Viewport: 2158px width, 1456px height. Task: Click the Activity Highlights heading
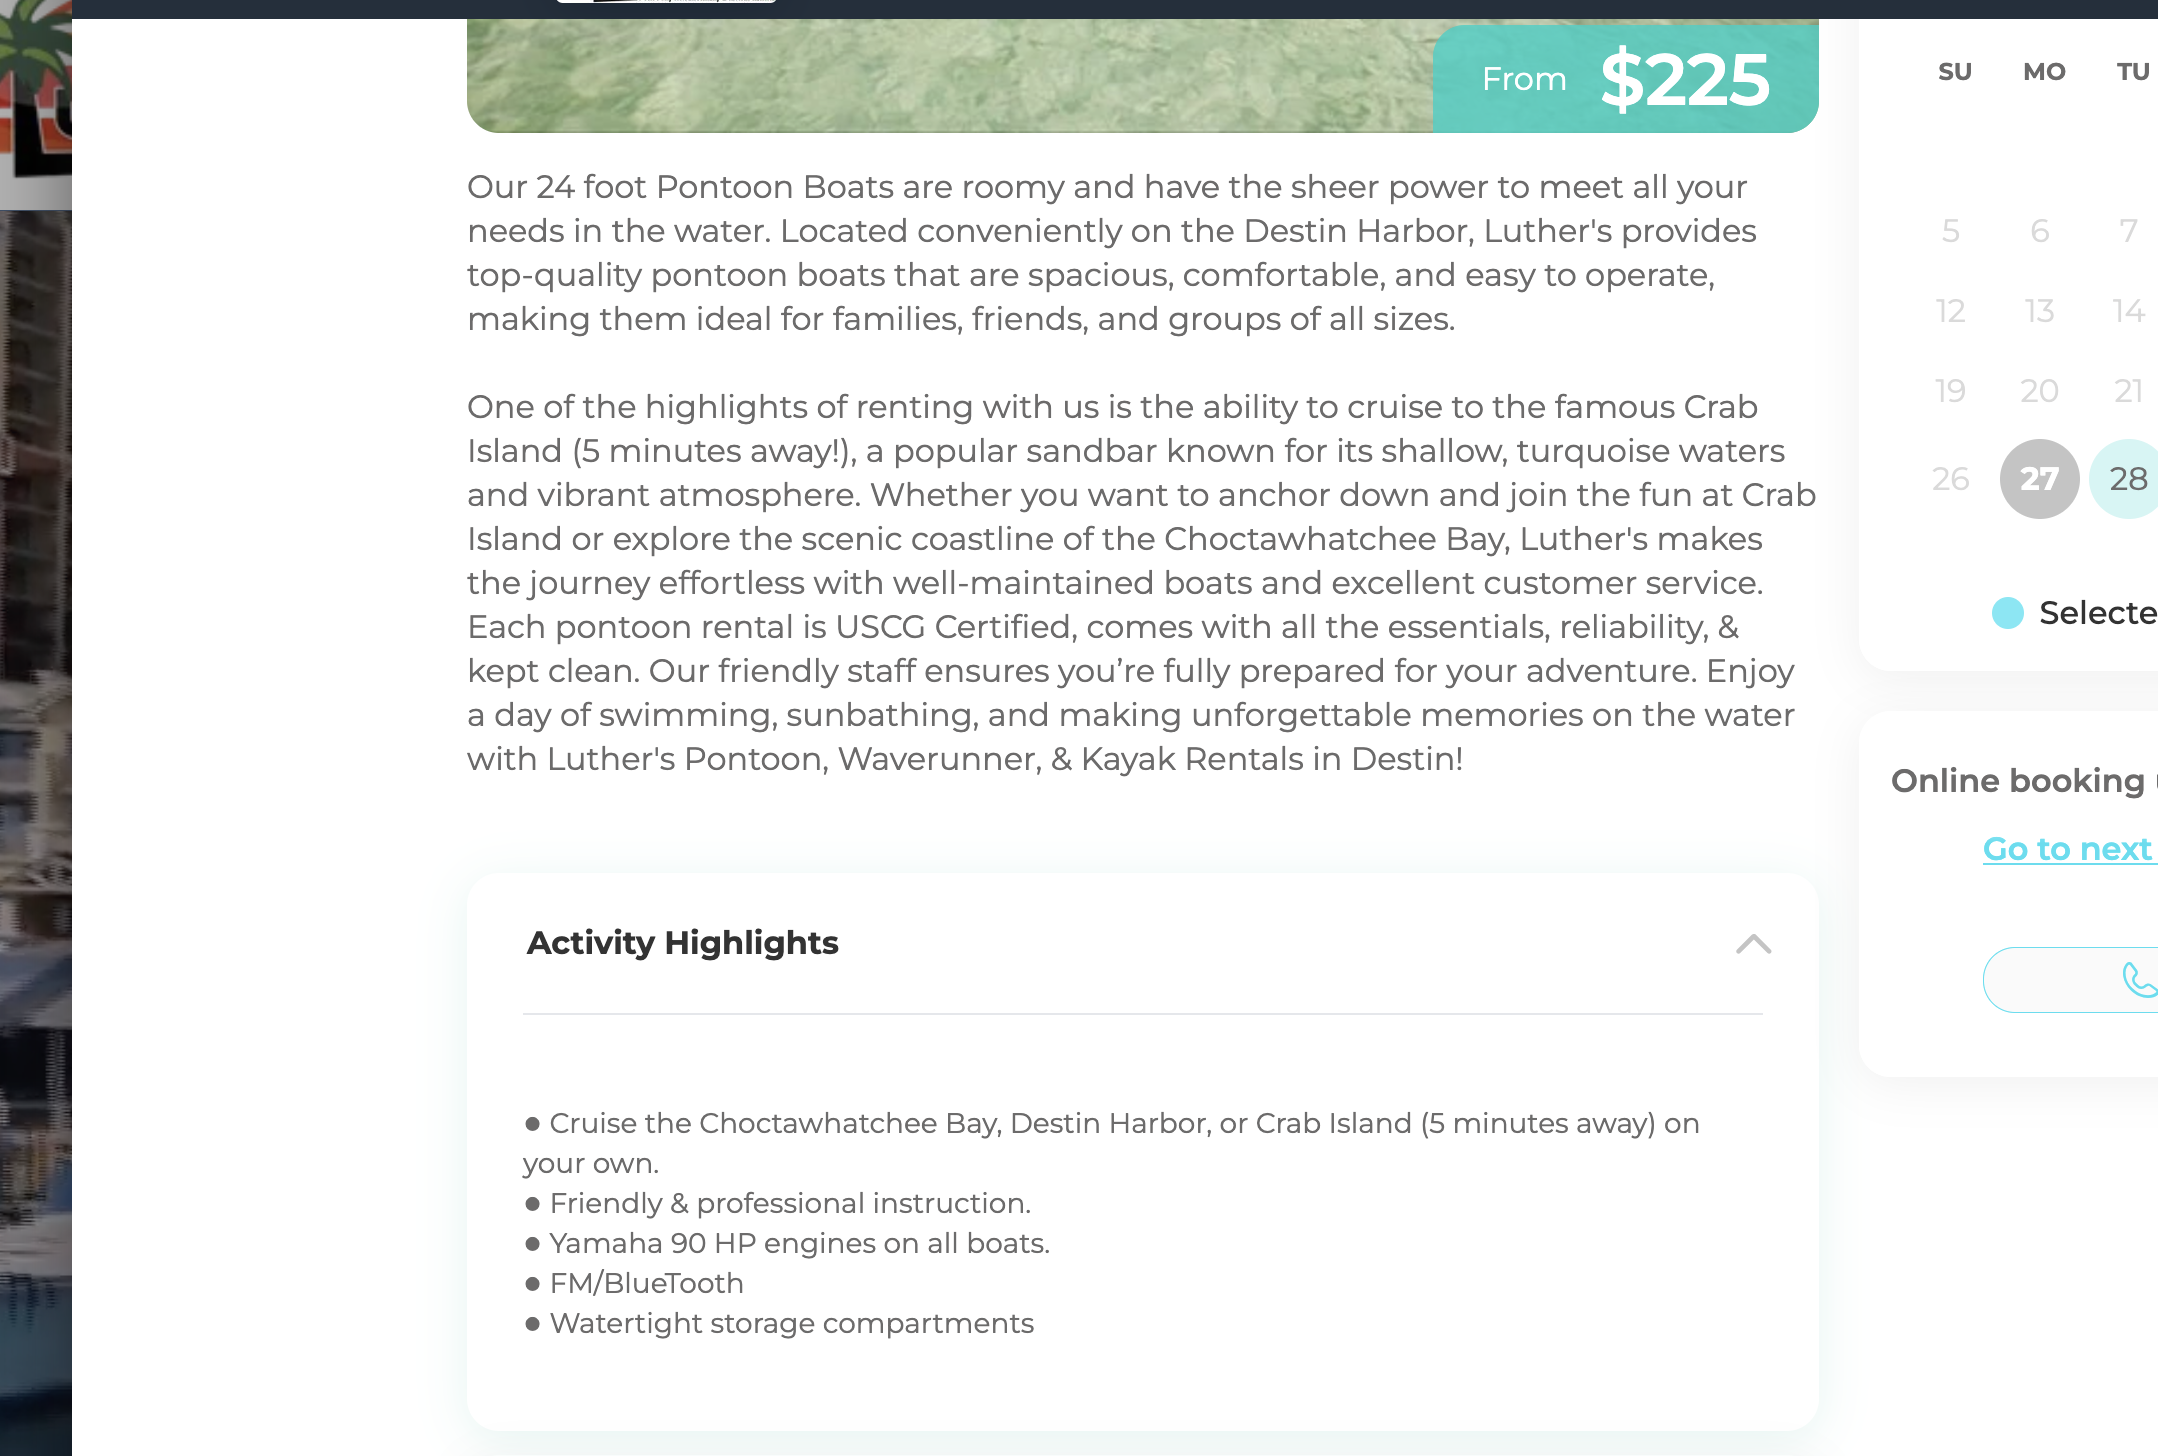(682, 943)
